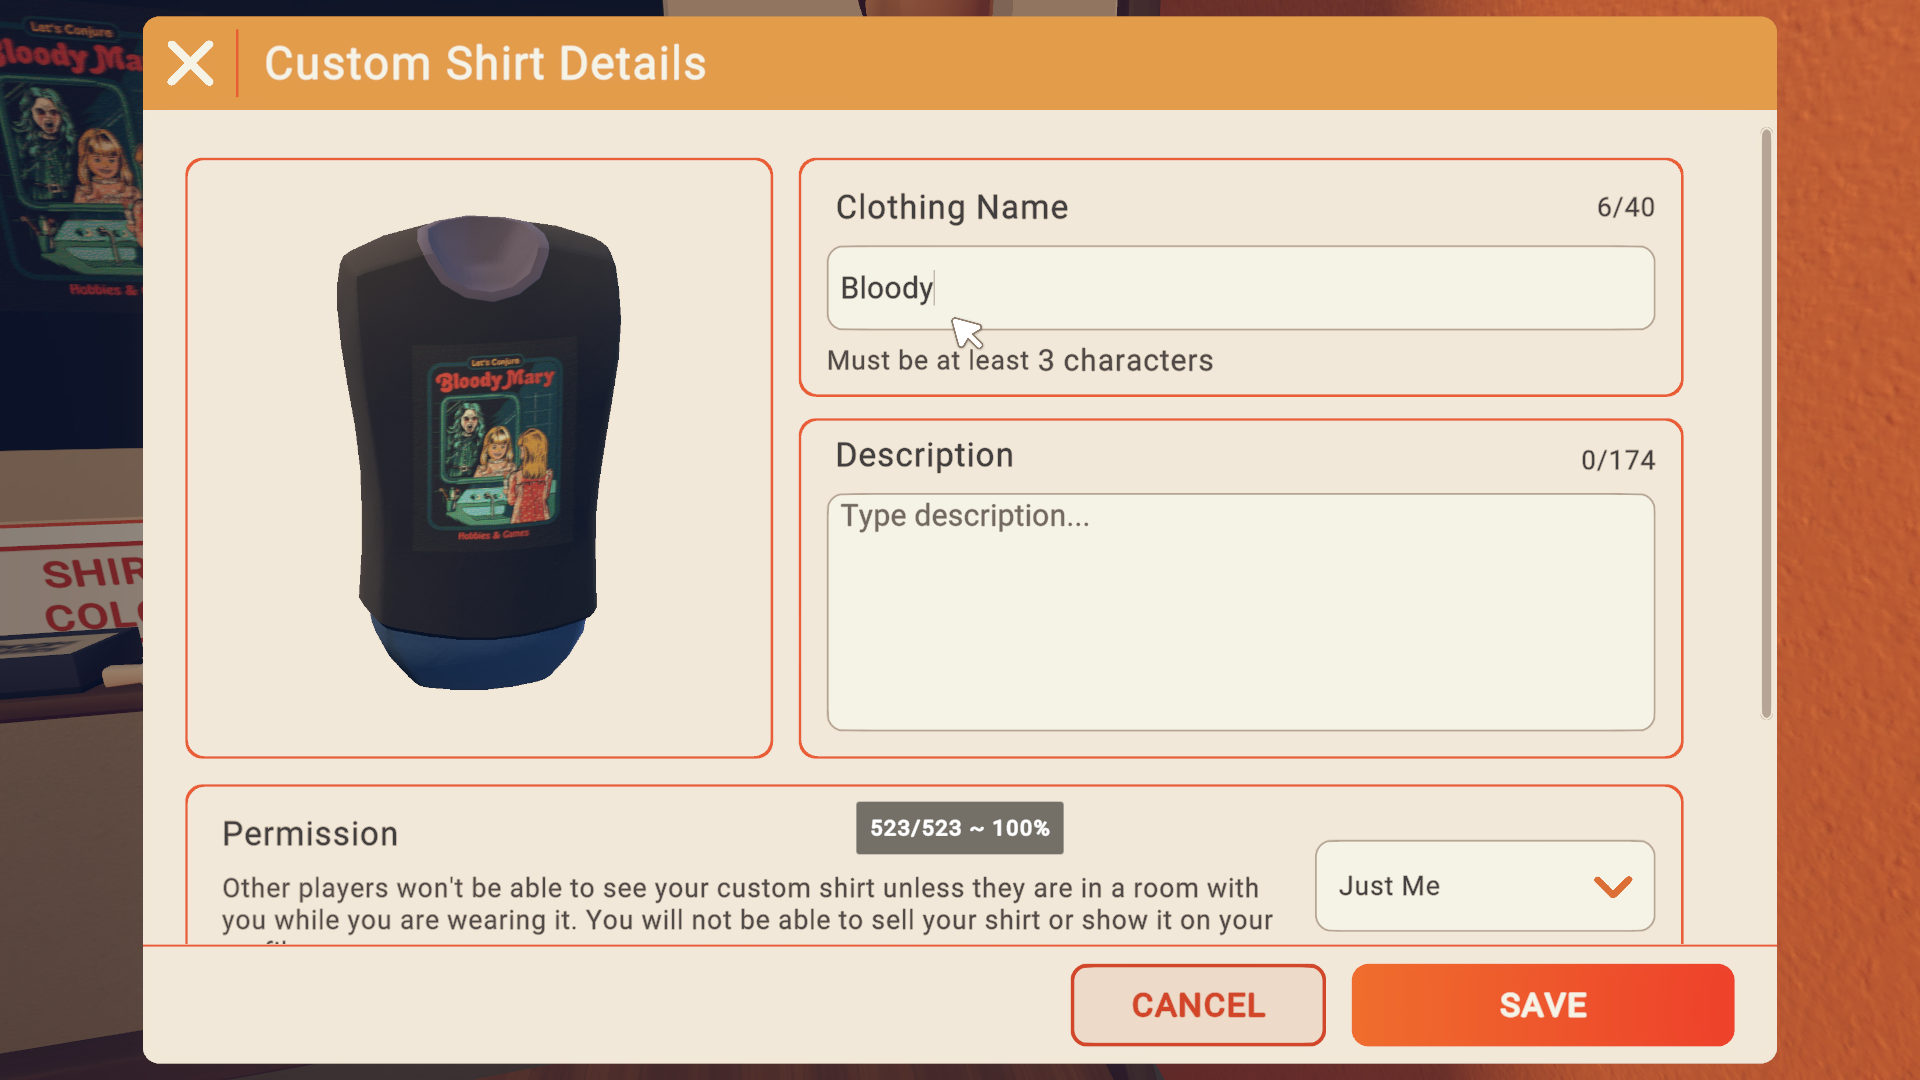The image size is (1920, 1080).
Task: Click the Custom Shirt Details title text
Action: [x=485, y=64]
